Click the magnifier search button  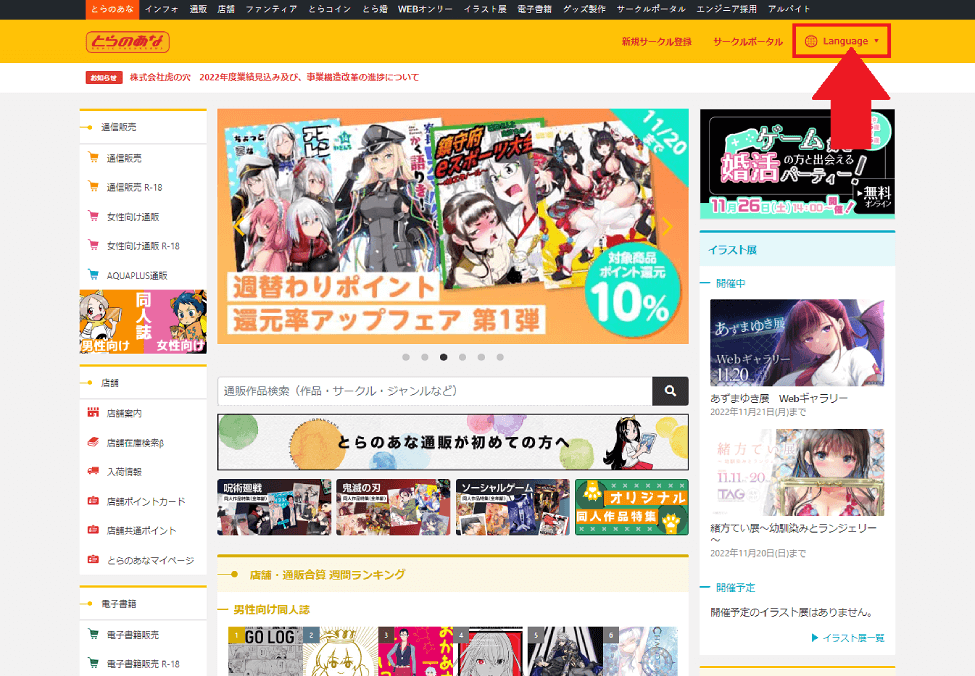point(670,391)
